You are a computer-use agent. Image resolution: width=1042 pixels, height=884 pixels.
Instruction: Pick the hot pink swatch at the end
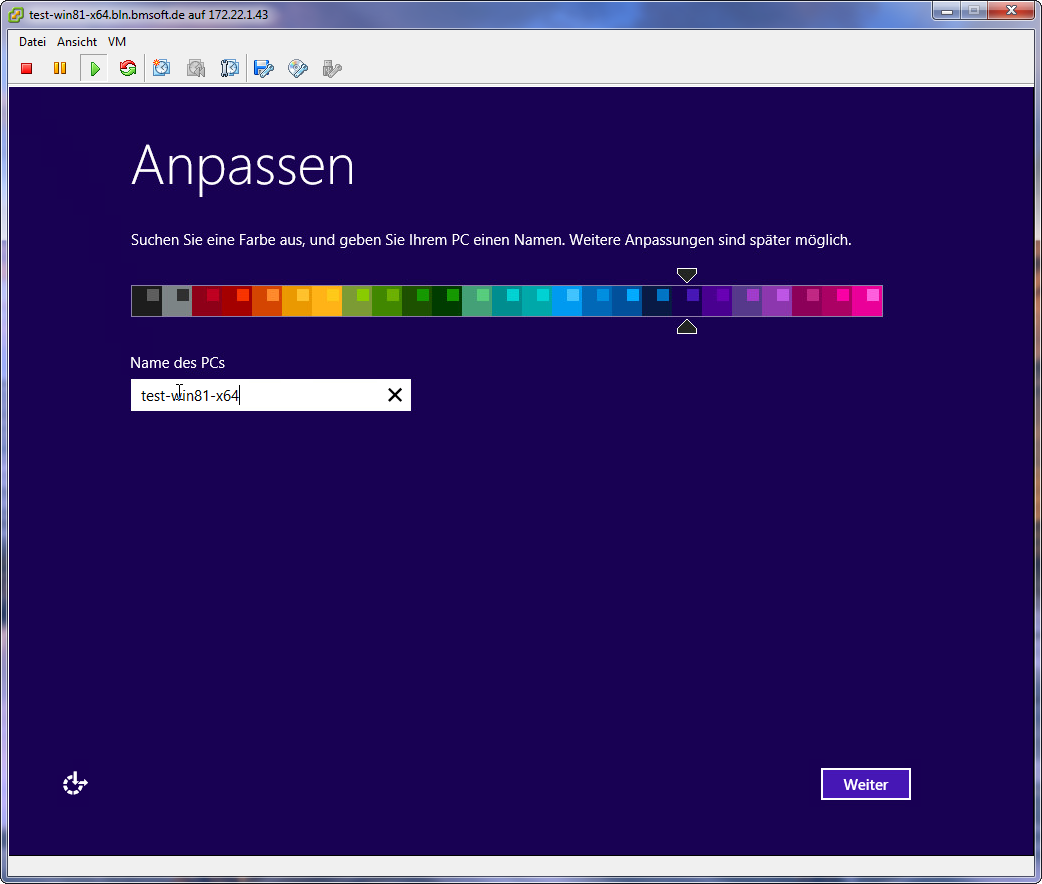point(867,301)
